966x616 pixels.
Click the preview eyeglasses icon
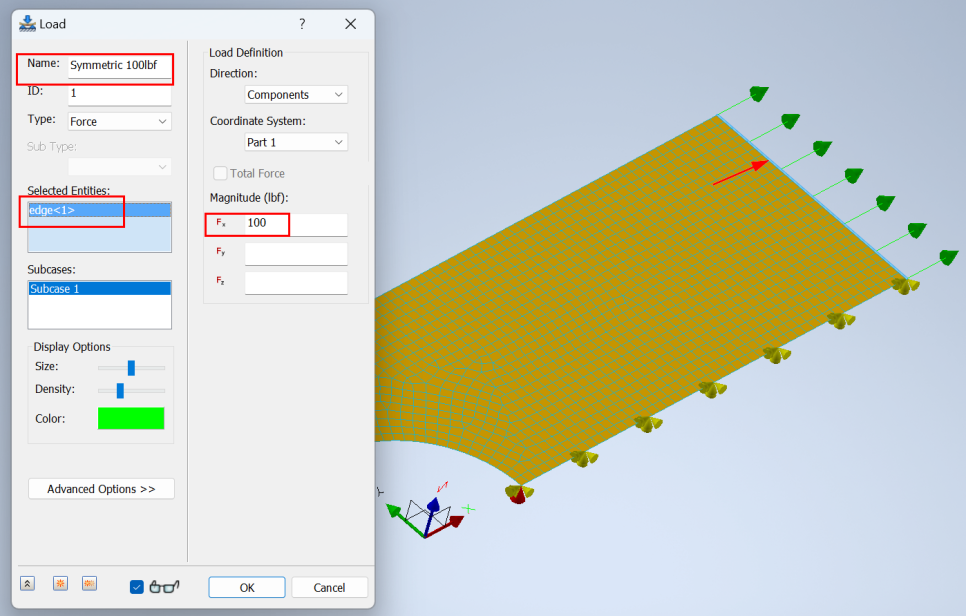(165, 587)
